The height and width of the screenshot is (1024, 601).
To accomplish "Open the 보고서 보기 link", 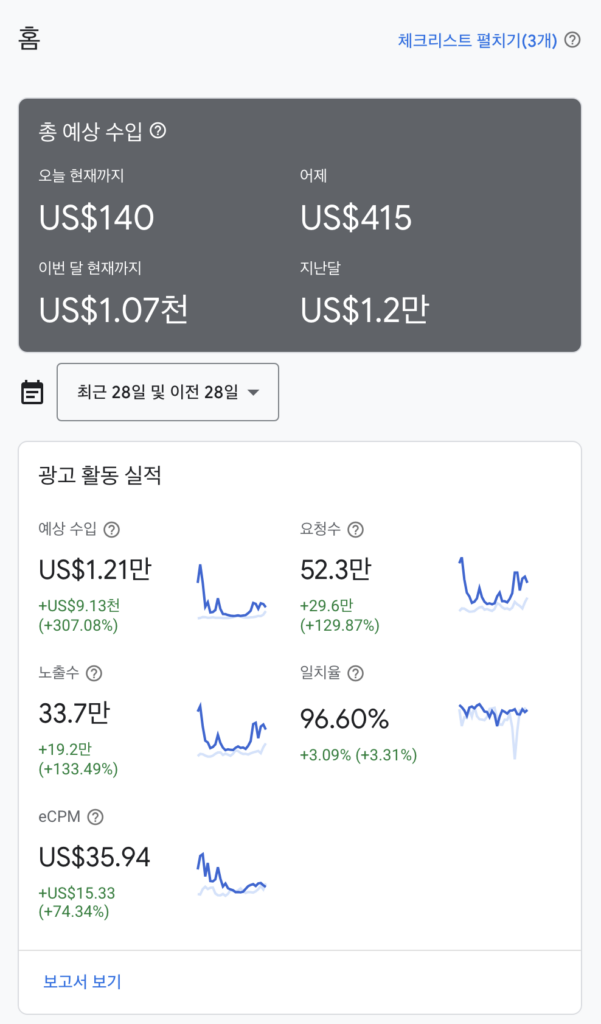I will (x=82, y=981).
